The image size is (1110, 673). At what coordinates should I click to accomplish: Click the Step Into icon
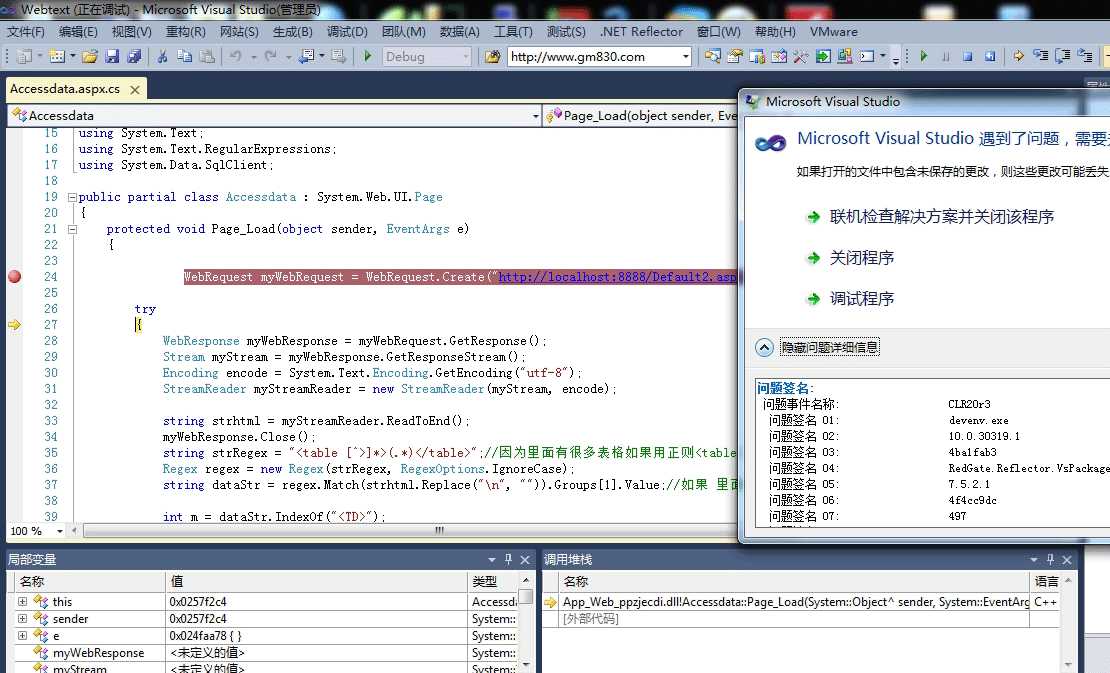(x=1041, y=57)
